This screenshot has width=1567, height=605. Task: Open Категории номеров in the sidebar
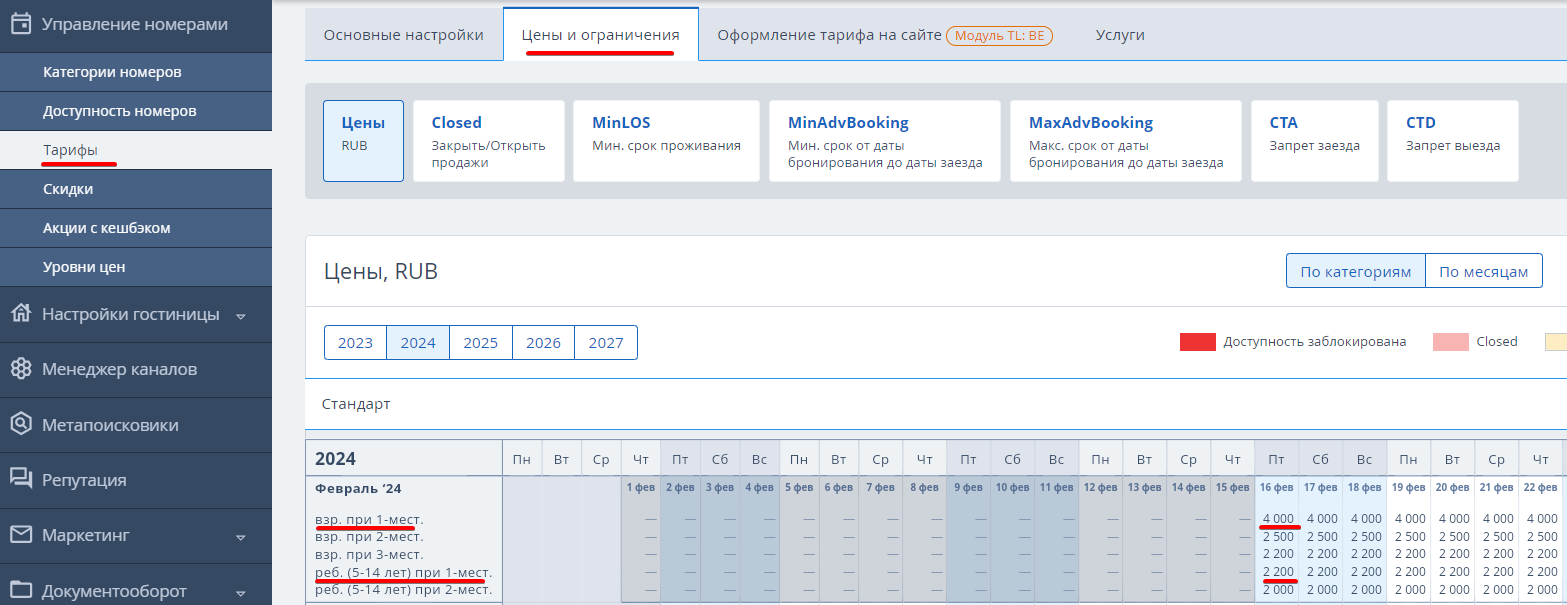136,72
